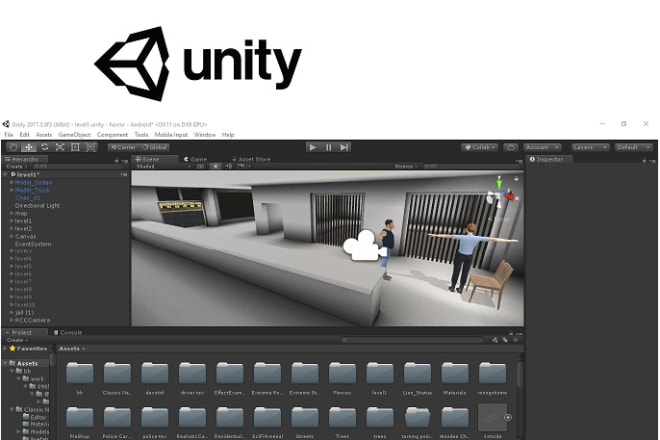Select RCCCamera in Hierarchy

32,320
